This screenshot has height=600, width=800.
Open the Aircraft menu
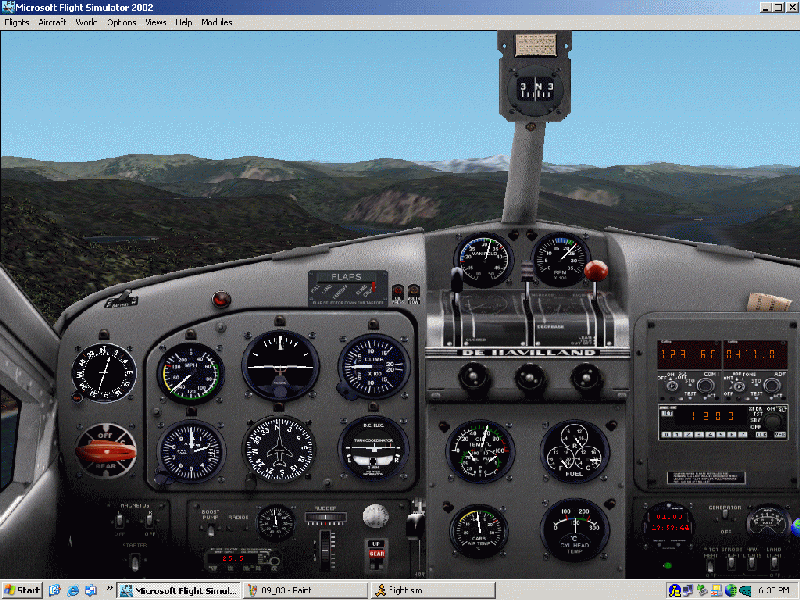(x=53, y=22)
